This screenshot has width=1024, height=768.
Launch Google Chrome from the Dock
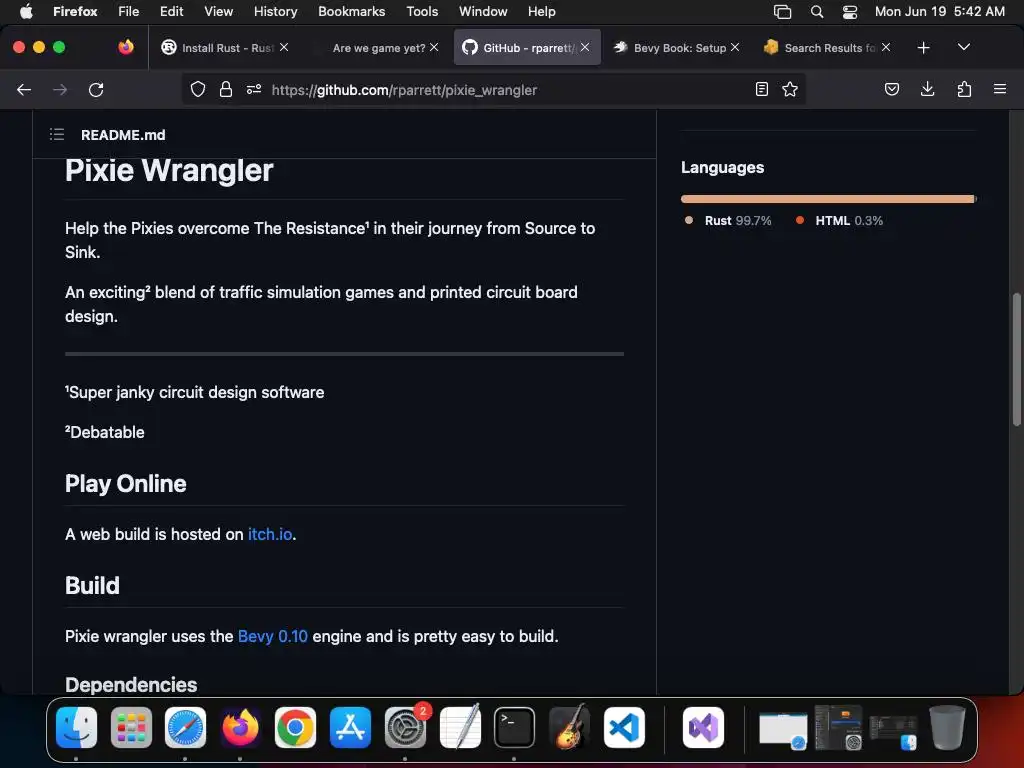[295, 727]
